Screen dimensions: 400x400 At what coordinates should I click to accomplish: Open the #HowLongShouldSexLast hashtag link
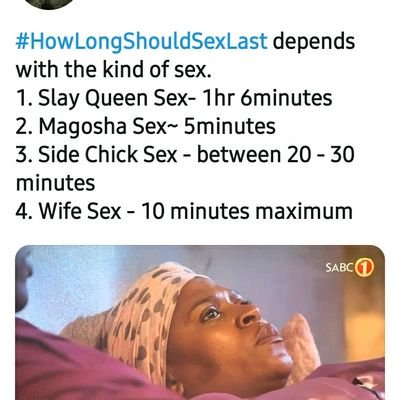[x=142, y=42]
